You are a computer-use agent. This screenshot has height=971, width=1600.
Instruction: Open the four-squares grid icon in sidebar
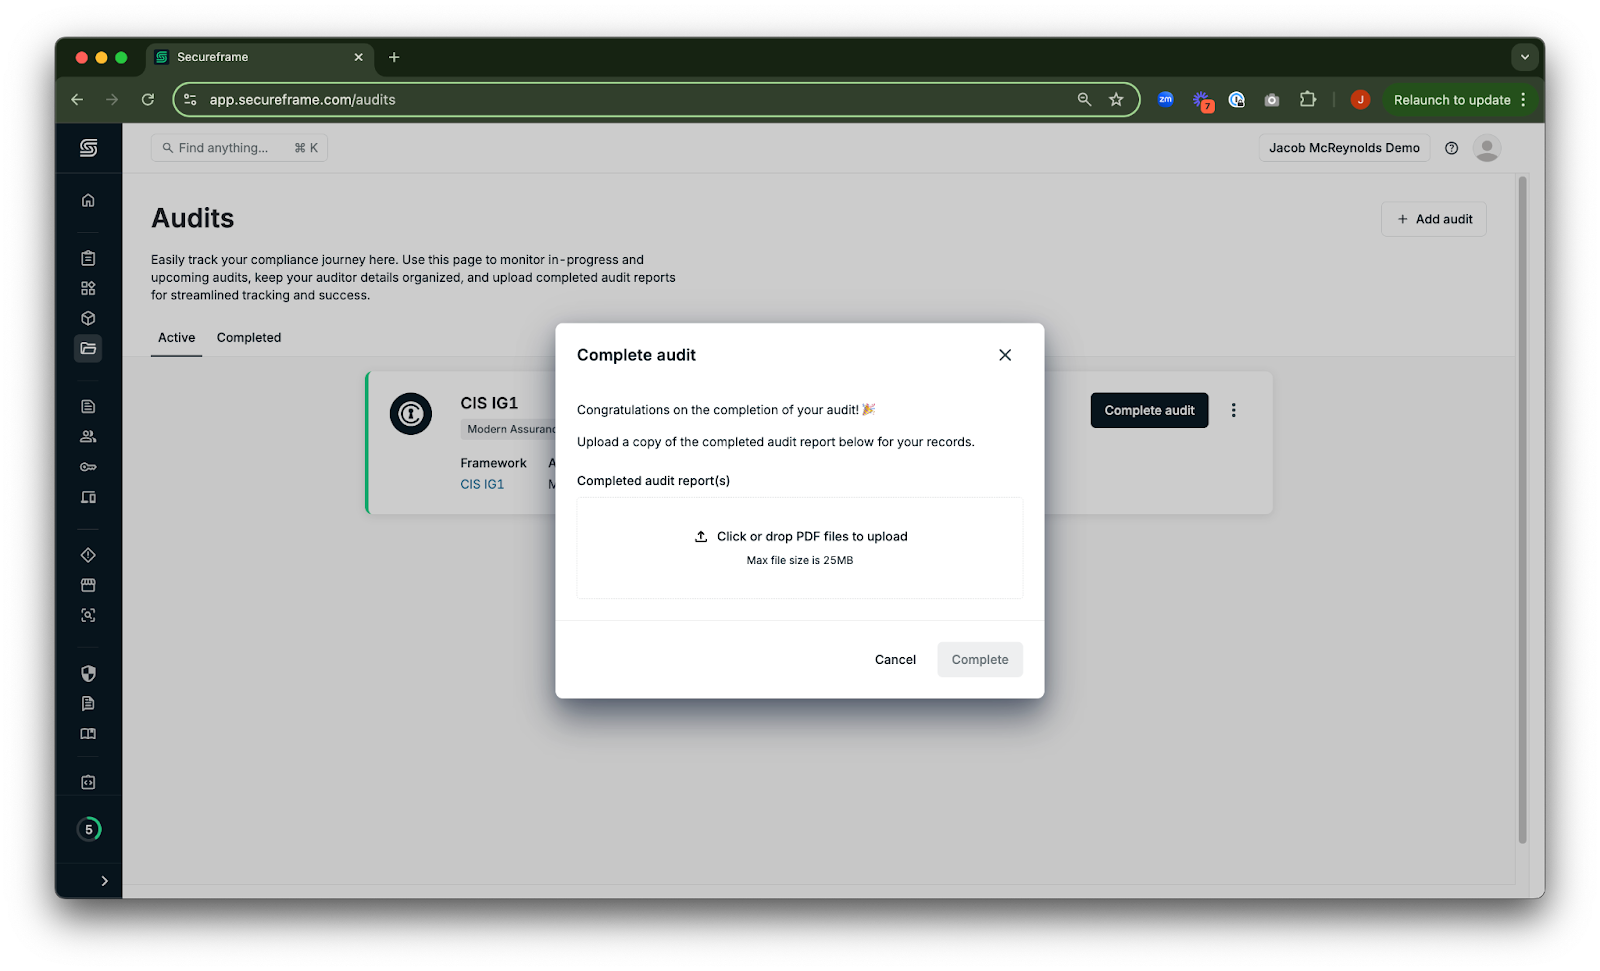(88, 288)
